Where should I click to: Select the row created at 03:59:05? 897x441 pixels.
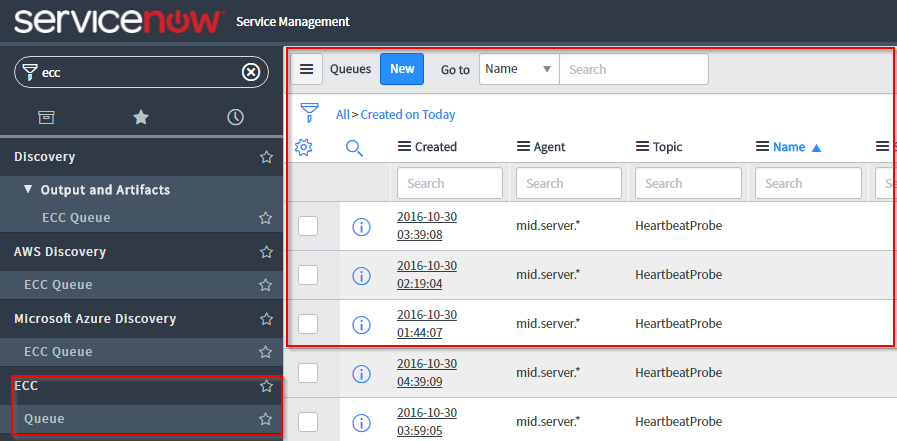pyautogui.click(x=308, y=422)
